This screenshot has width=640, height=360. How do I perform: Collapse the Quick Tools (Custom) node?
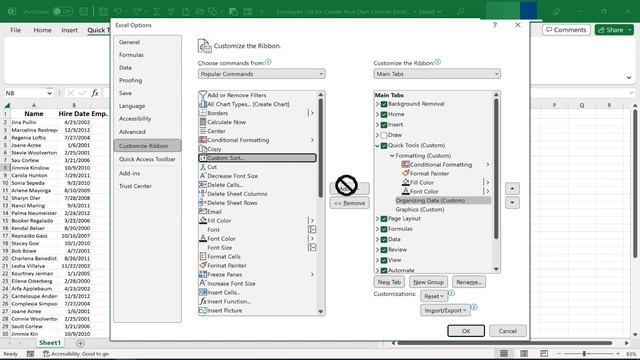[x=377, y=146]
